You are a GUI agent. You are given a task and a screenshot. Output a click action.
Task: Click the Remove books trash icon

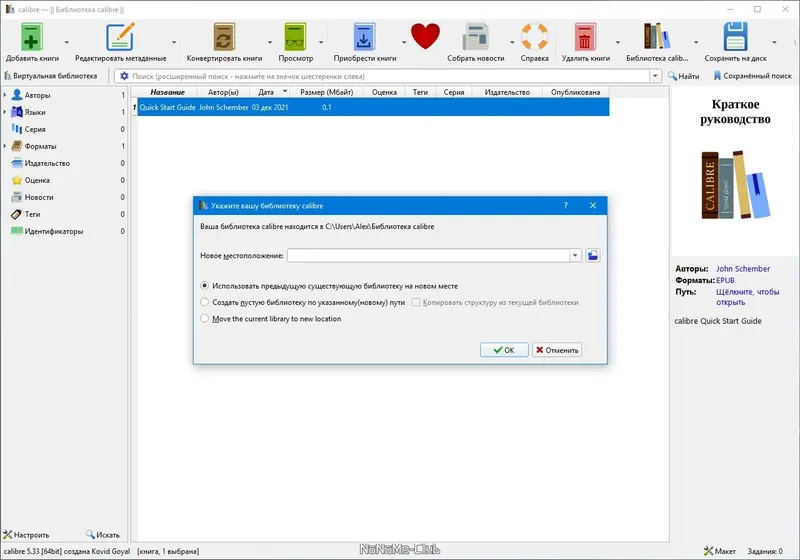[x=585, y=37]
